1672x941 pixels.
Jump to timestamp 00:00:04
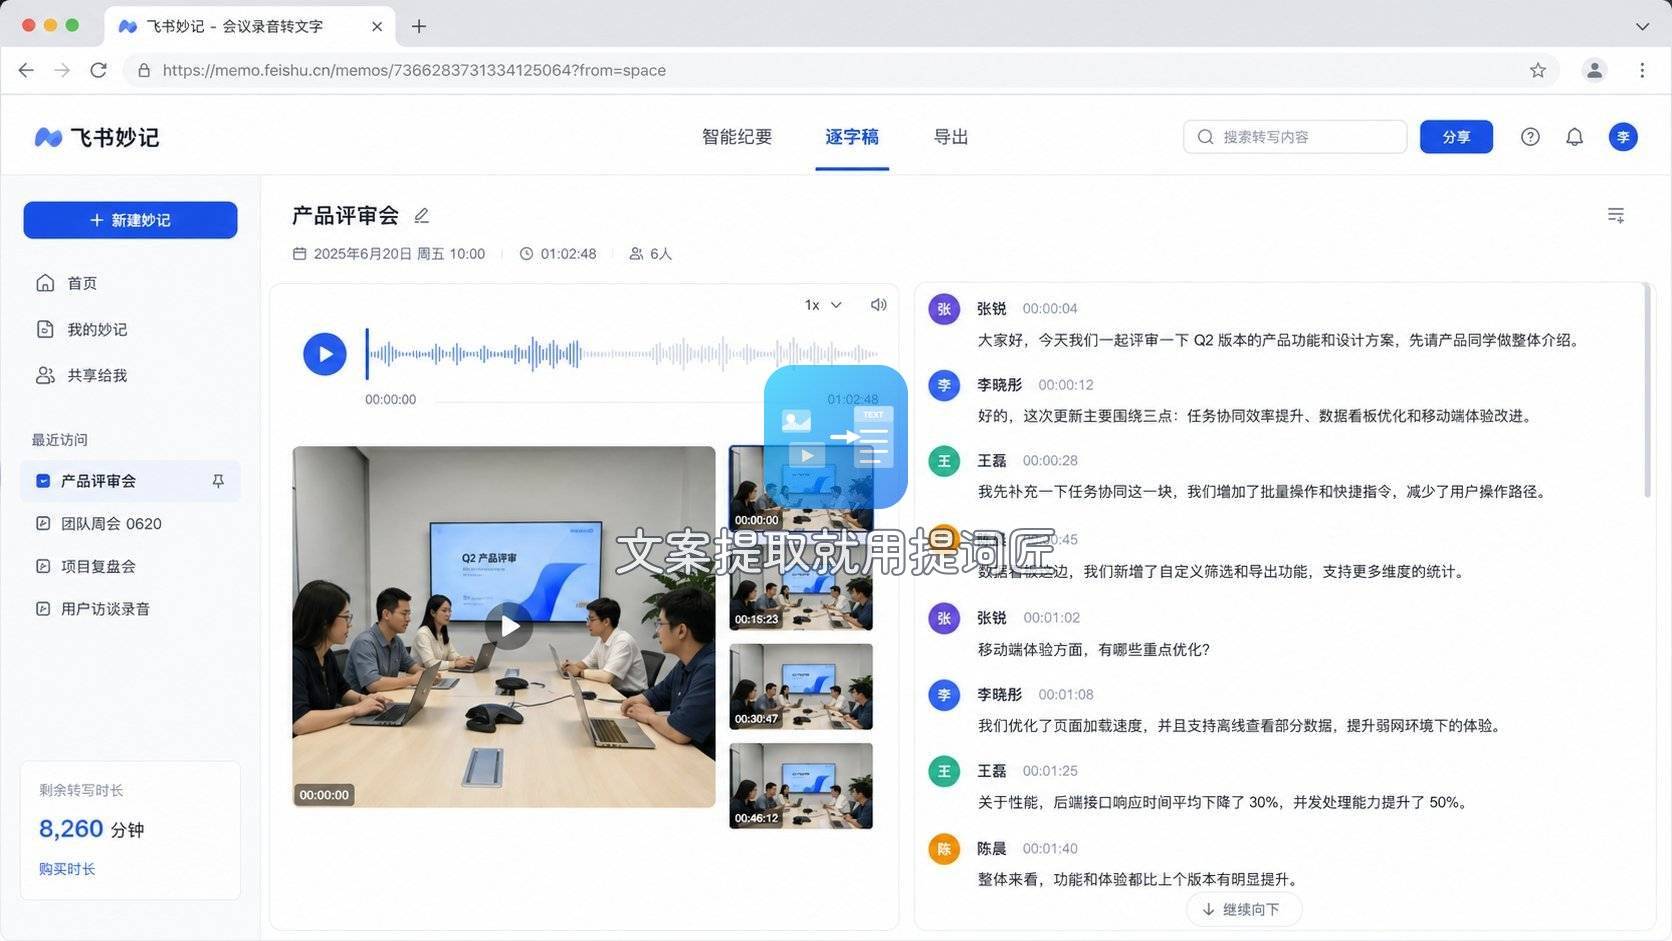(1050, 309)
